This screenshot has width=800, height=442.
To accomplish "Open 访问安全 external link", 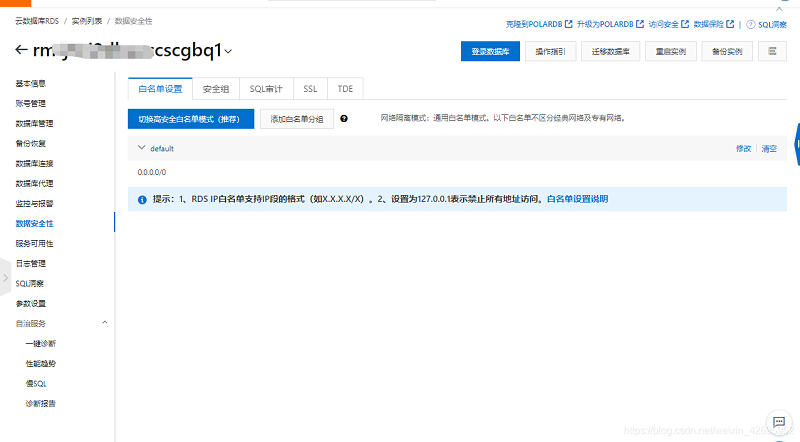I will pos(668,24).
